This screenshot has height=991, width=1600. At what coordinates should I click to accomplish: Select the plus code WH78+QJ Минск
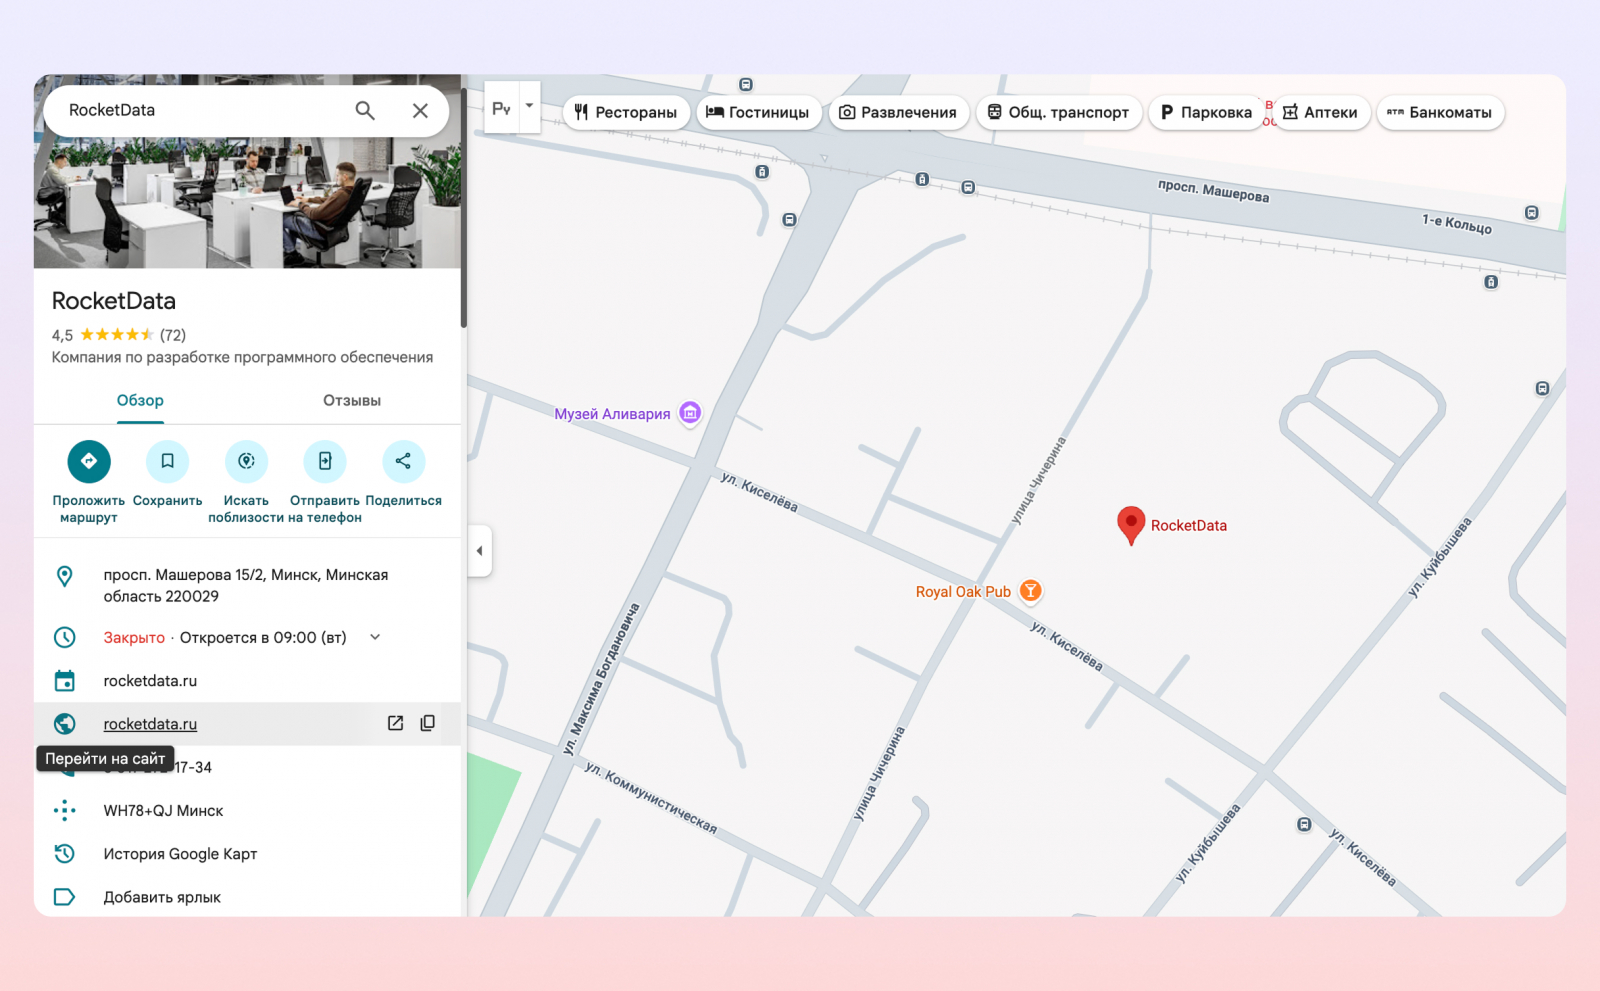coord(163,811)
